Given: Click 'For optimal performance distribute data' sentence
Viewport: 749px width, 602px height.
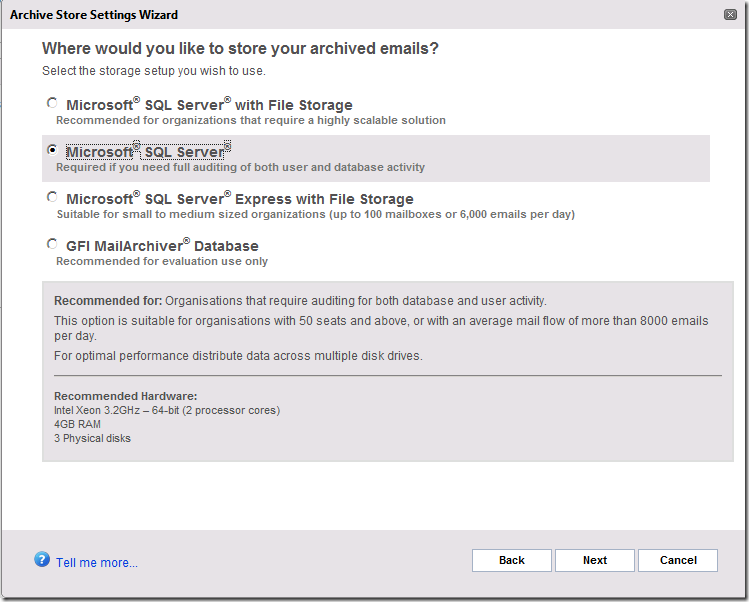Looking at the screenshot, I should point(238,356).
